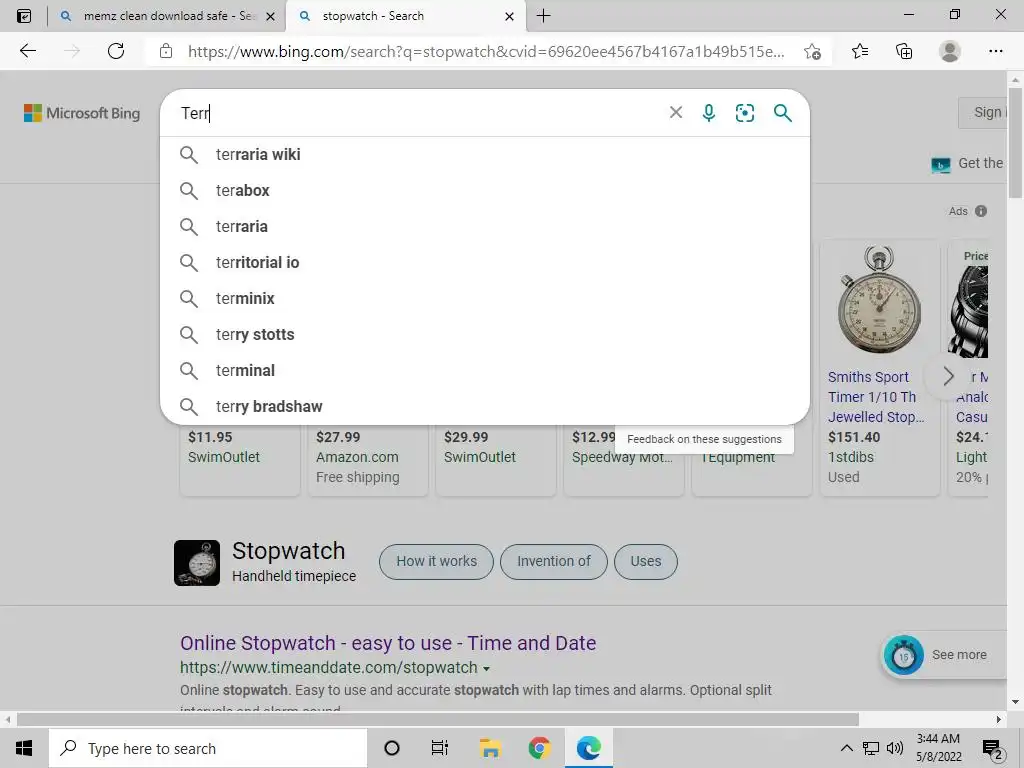
Task: Start voice search with the microphone icon
Action: (x=709, y=112)
